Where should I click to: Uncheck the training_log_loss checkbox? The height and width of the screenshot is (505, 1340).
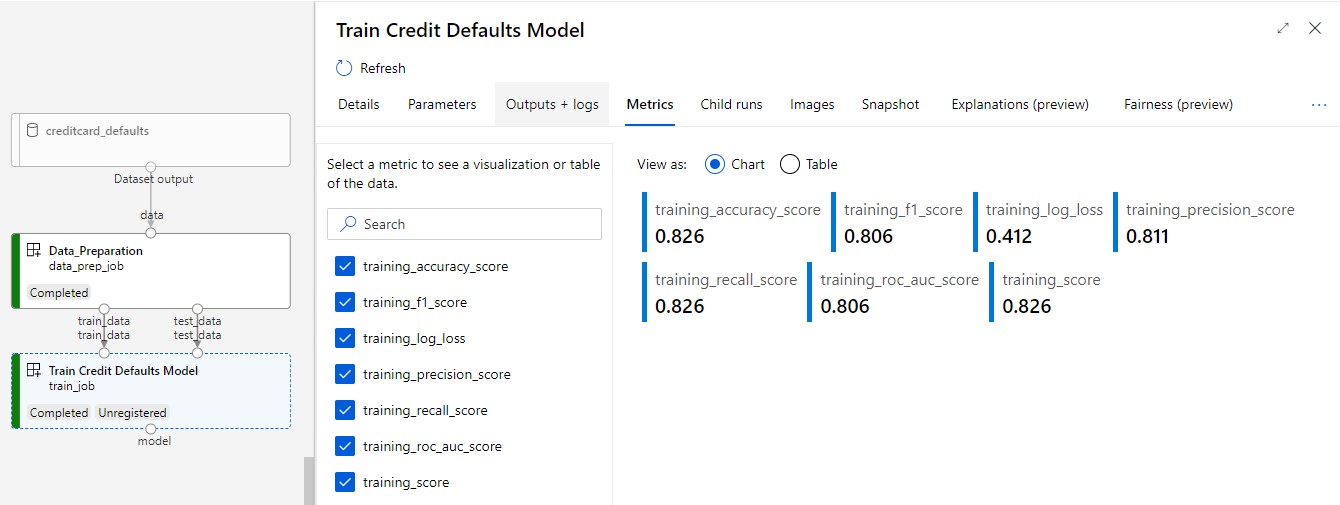[345, 338]
